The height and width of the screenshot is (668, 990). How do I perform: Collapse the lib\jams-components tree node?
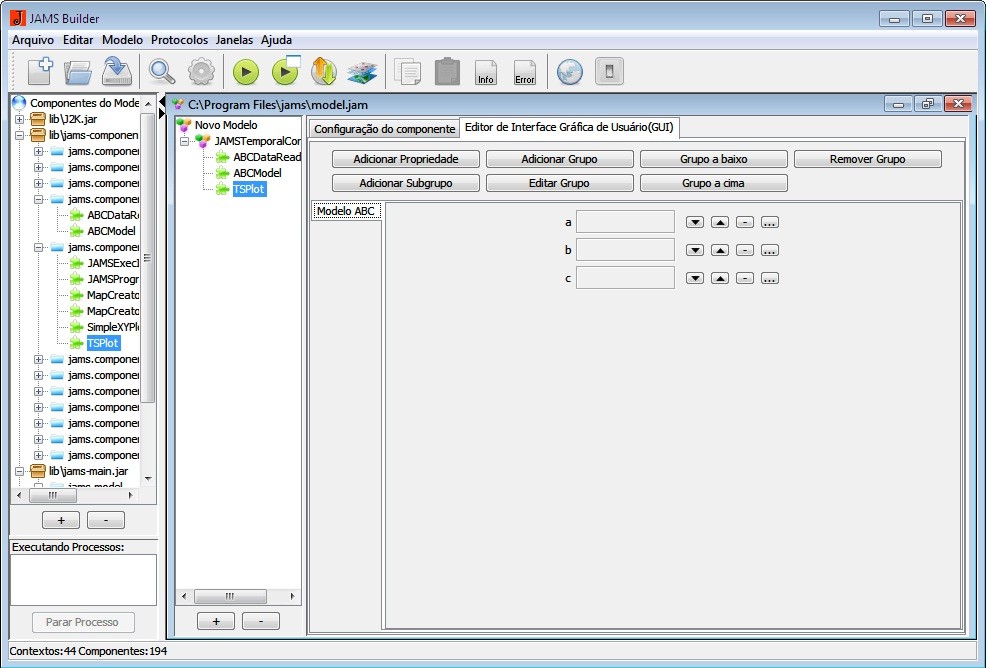(x=19, y=135)
